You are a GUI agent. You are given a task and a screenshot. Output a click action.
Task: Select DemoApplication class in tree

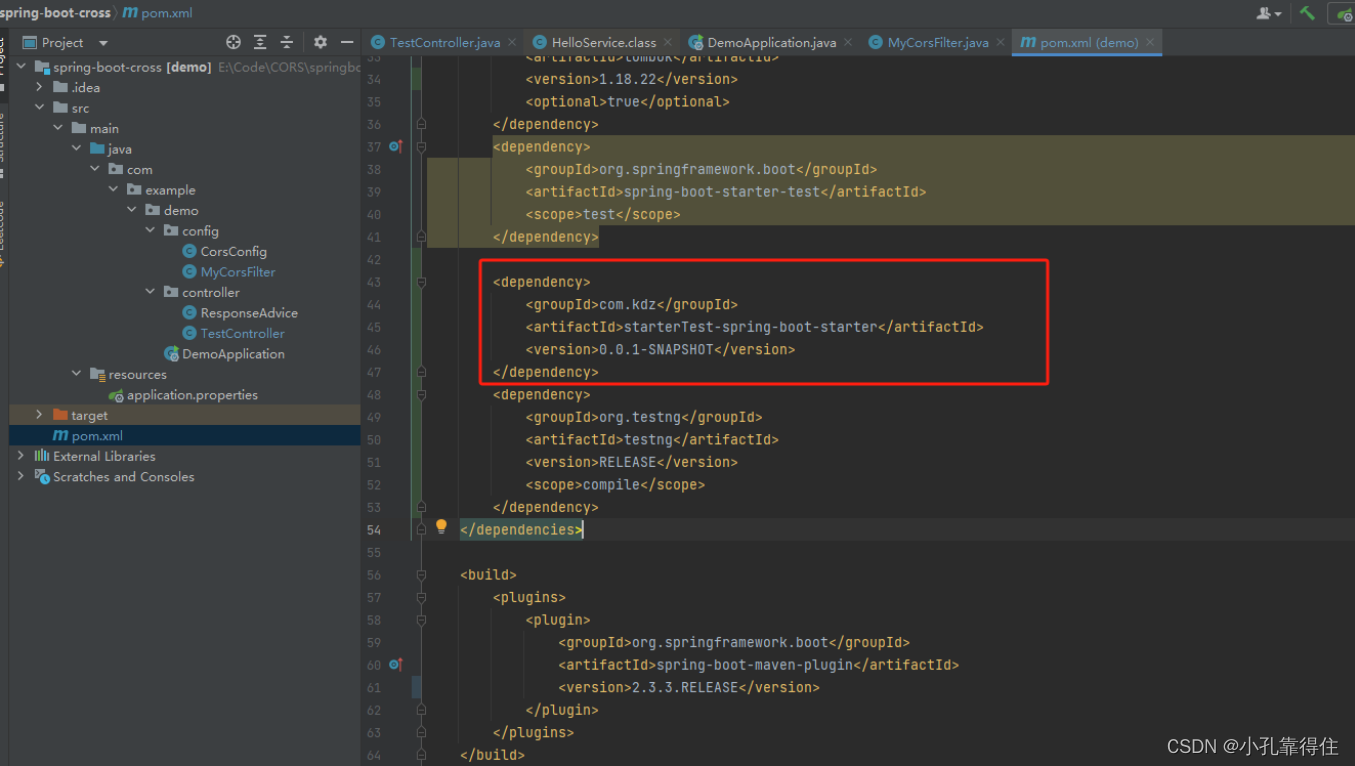click(x=233, y=354)
